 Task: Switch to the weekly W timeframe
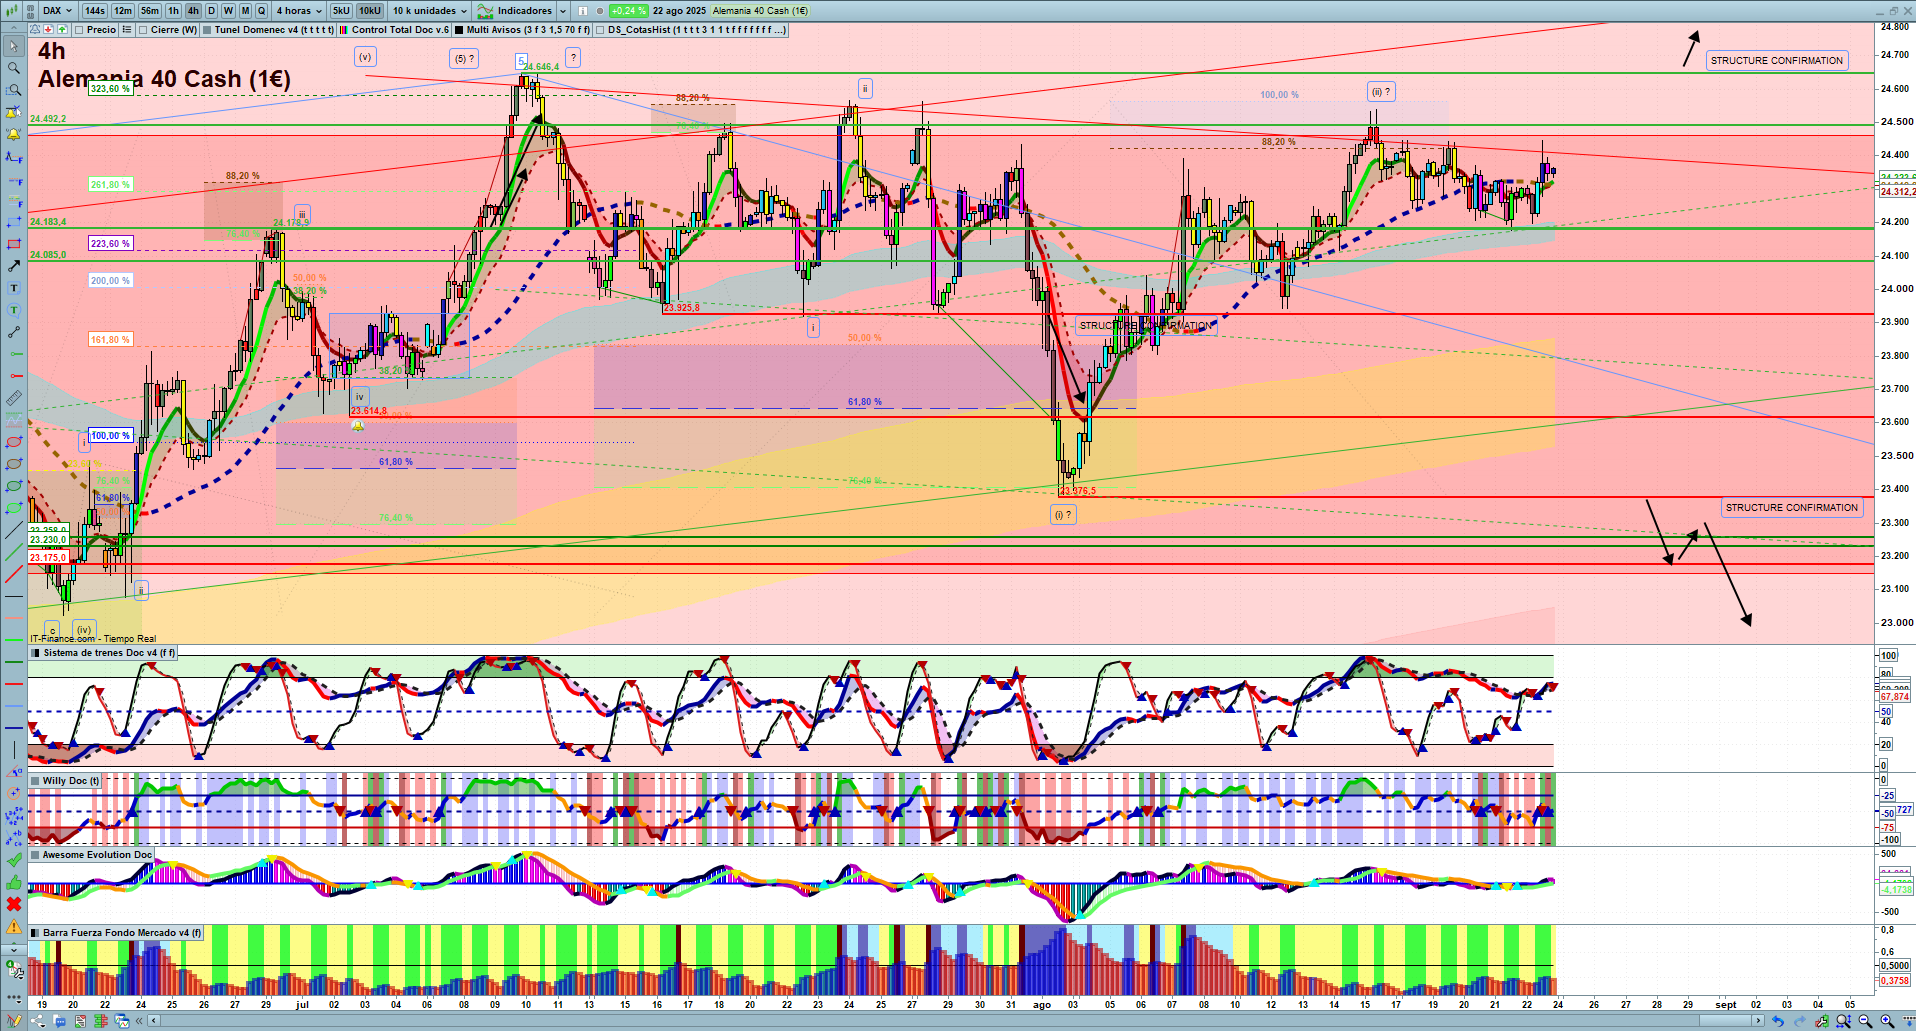[x=228, y=11]
